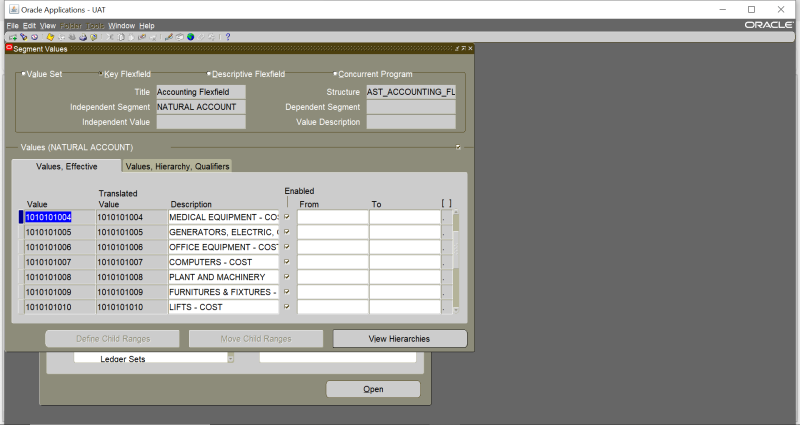
Task: Click the Edit Field pencil icon
Action: click(169, 37)
